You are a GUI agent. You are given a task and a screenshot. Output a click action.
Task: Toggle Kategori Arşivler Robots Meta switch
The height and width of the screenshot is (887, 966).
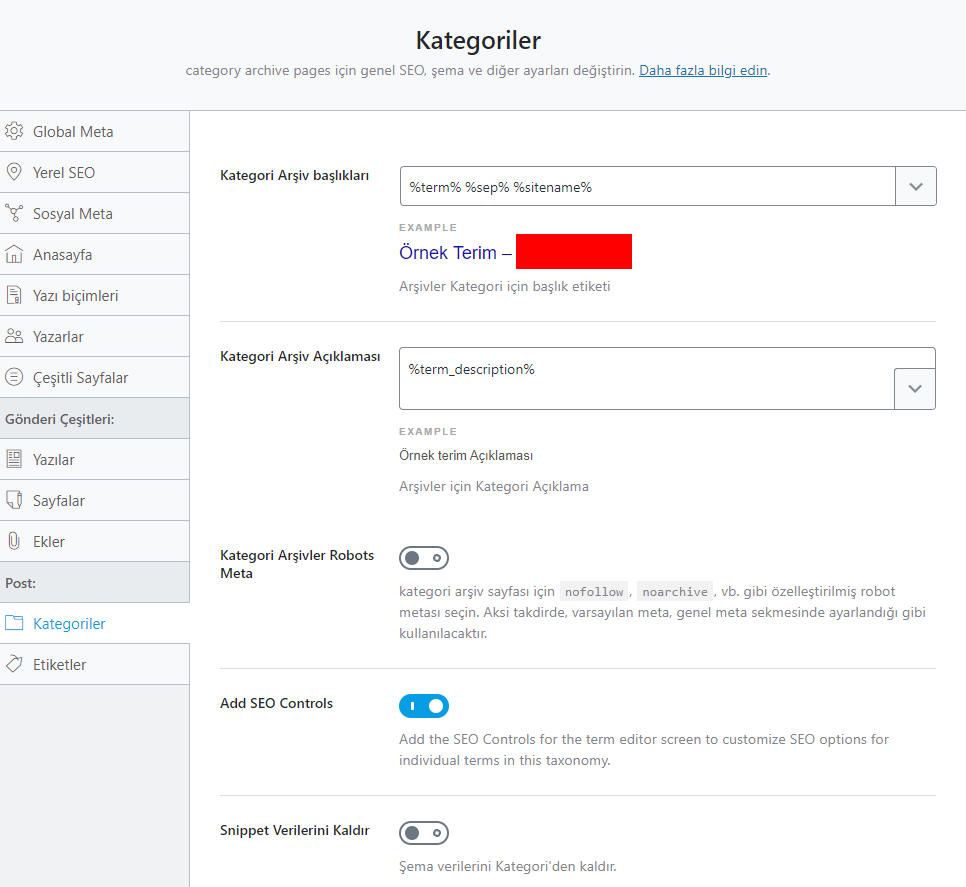click(x=424, y=558)
